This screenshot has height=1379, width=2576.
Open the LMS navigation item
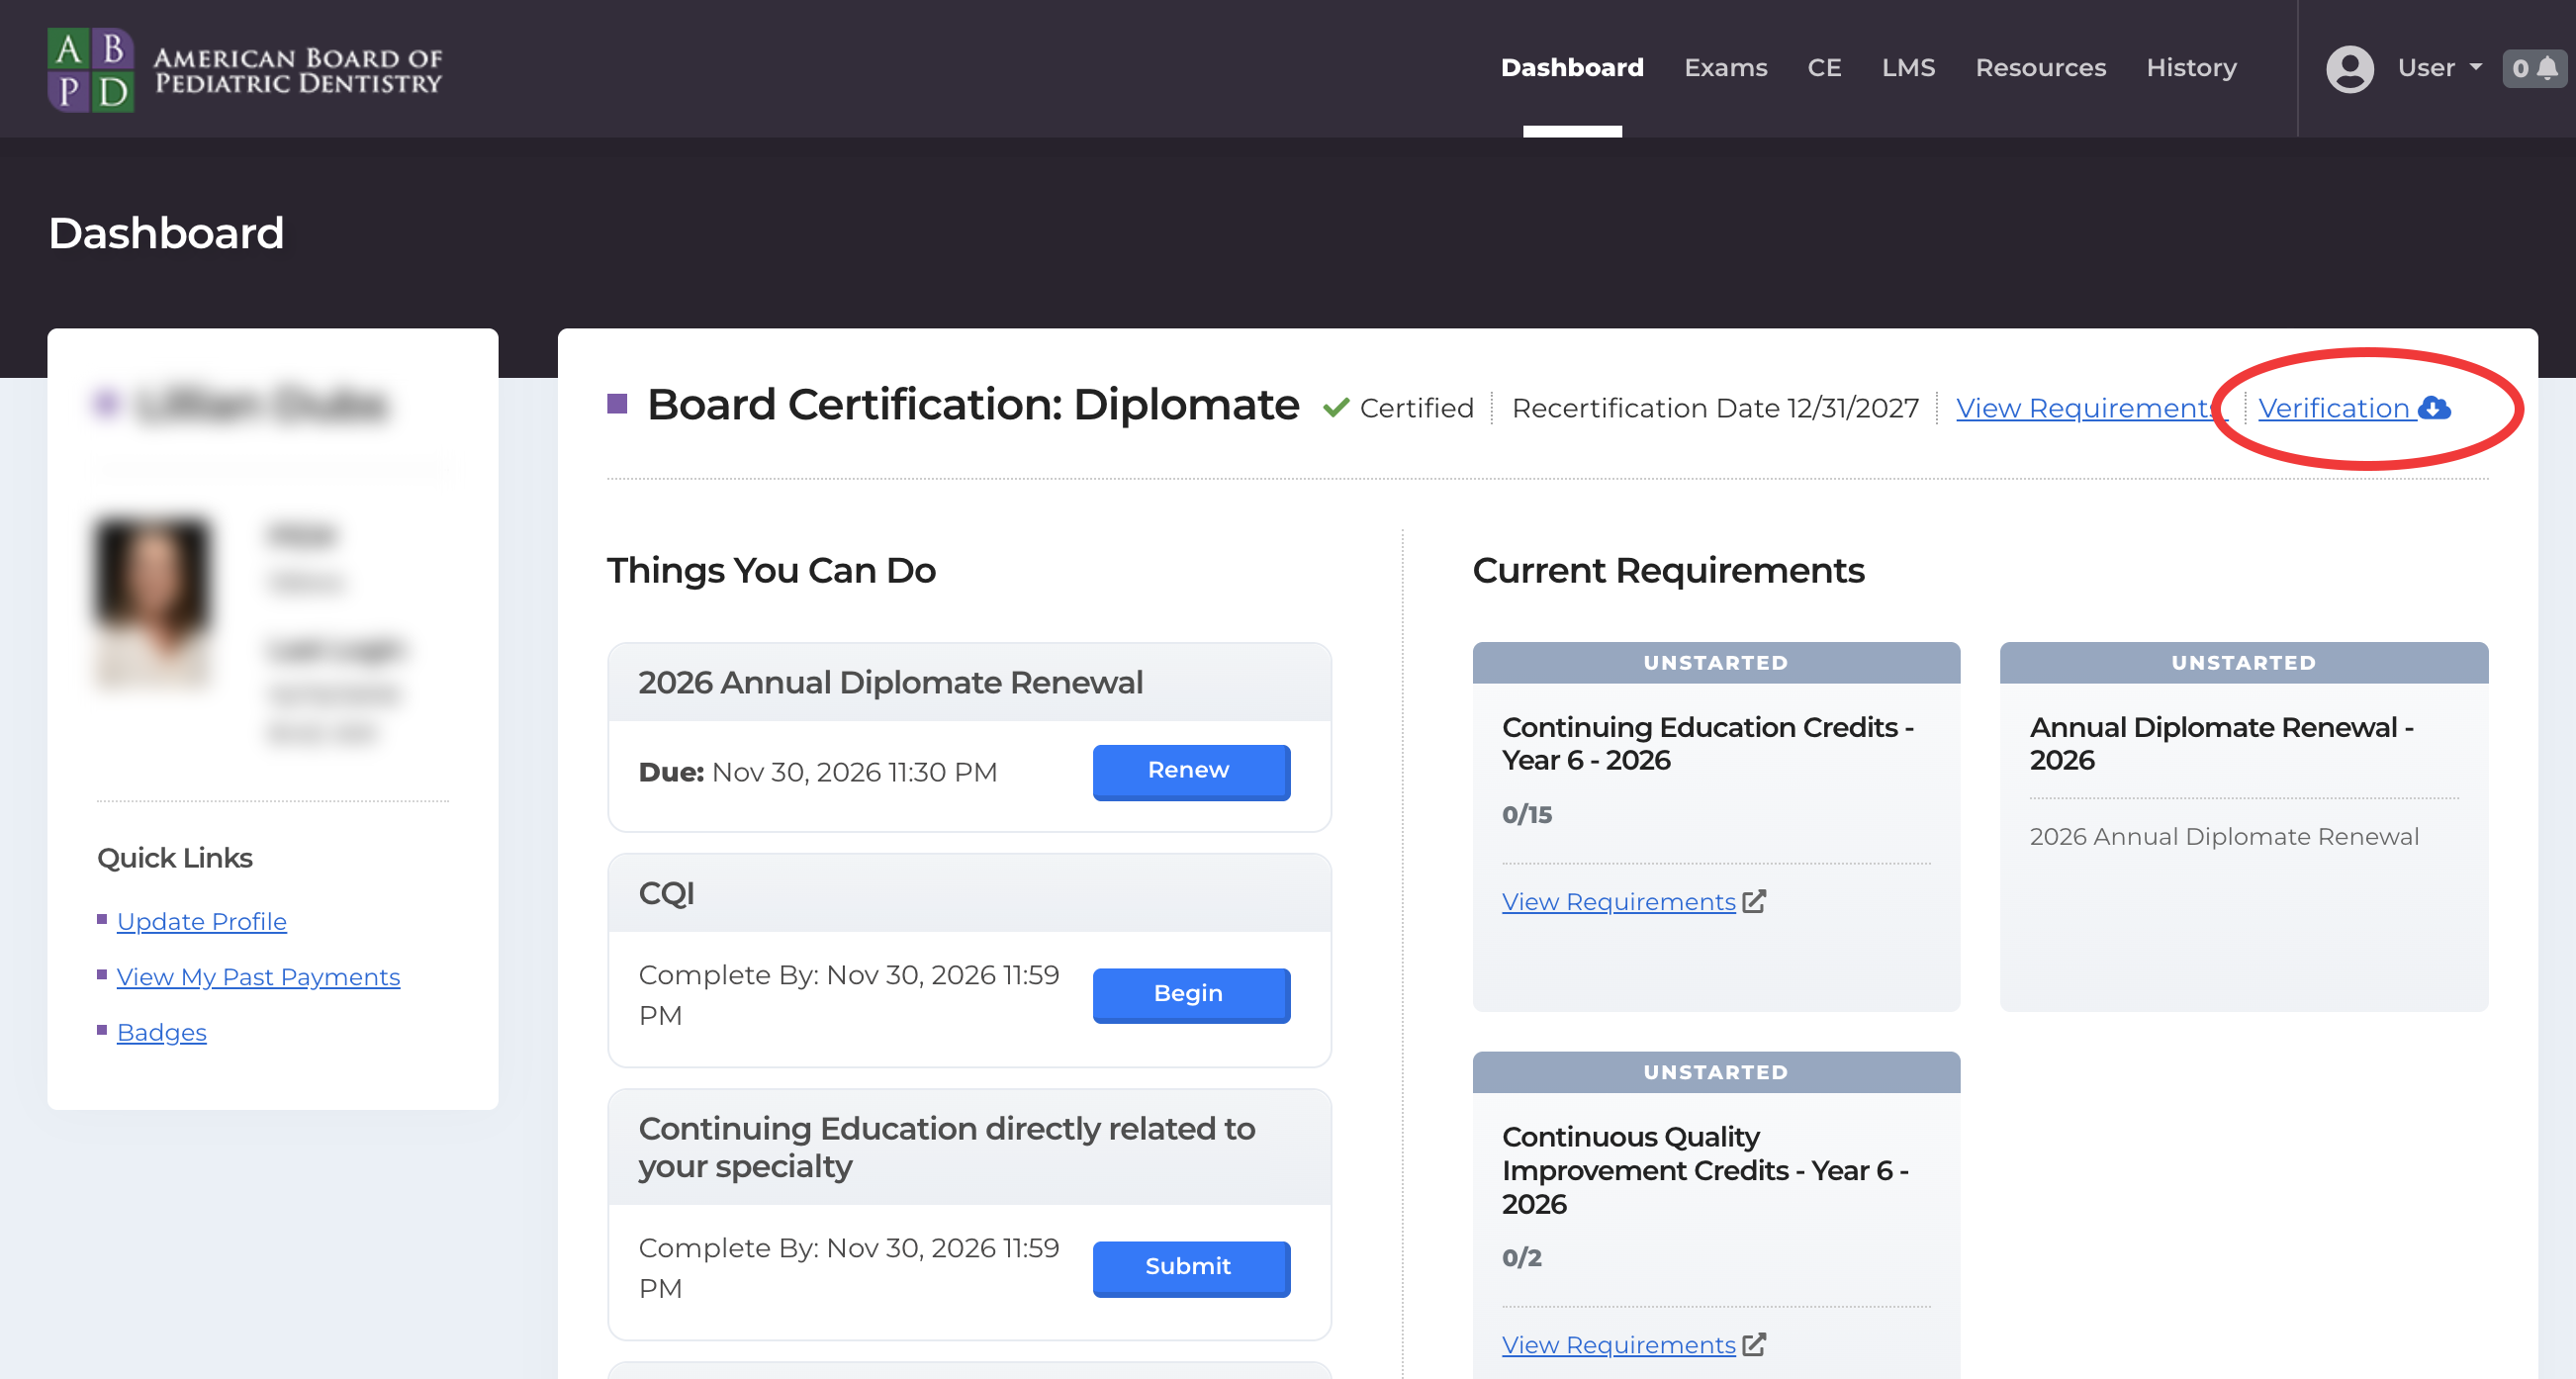(1908, 68)
